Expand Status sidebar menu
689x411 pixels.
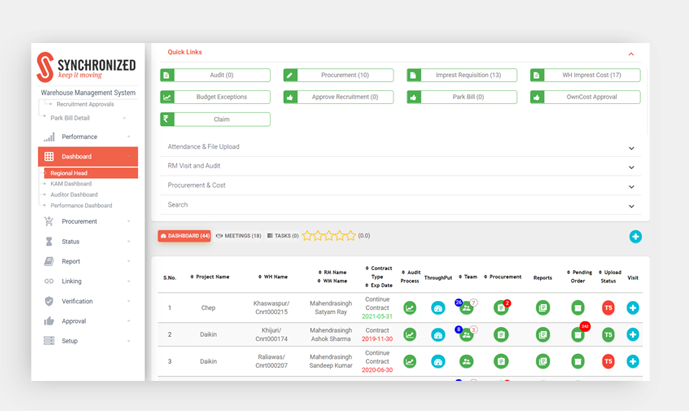point(88,241)
